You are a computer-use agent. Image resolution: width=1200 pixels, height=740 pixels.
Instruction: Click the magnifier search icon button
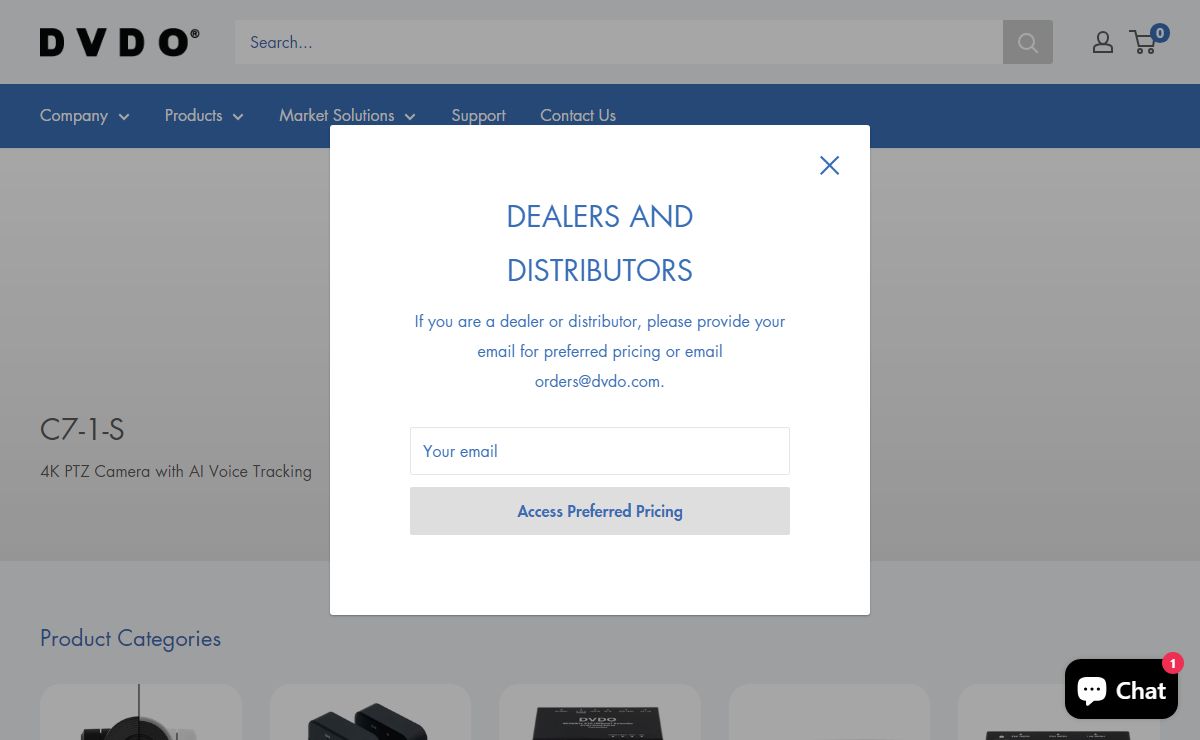pyautogui.click(x=1028, y=42)
